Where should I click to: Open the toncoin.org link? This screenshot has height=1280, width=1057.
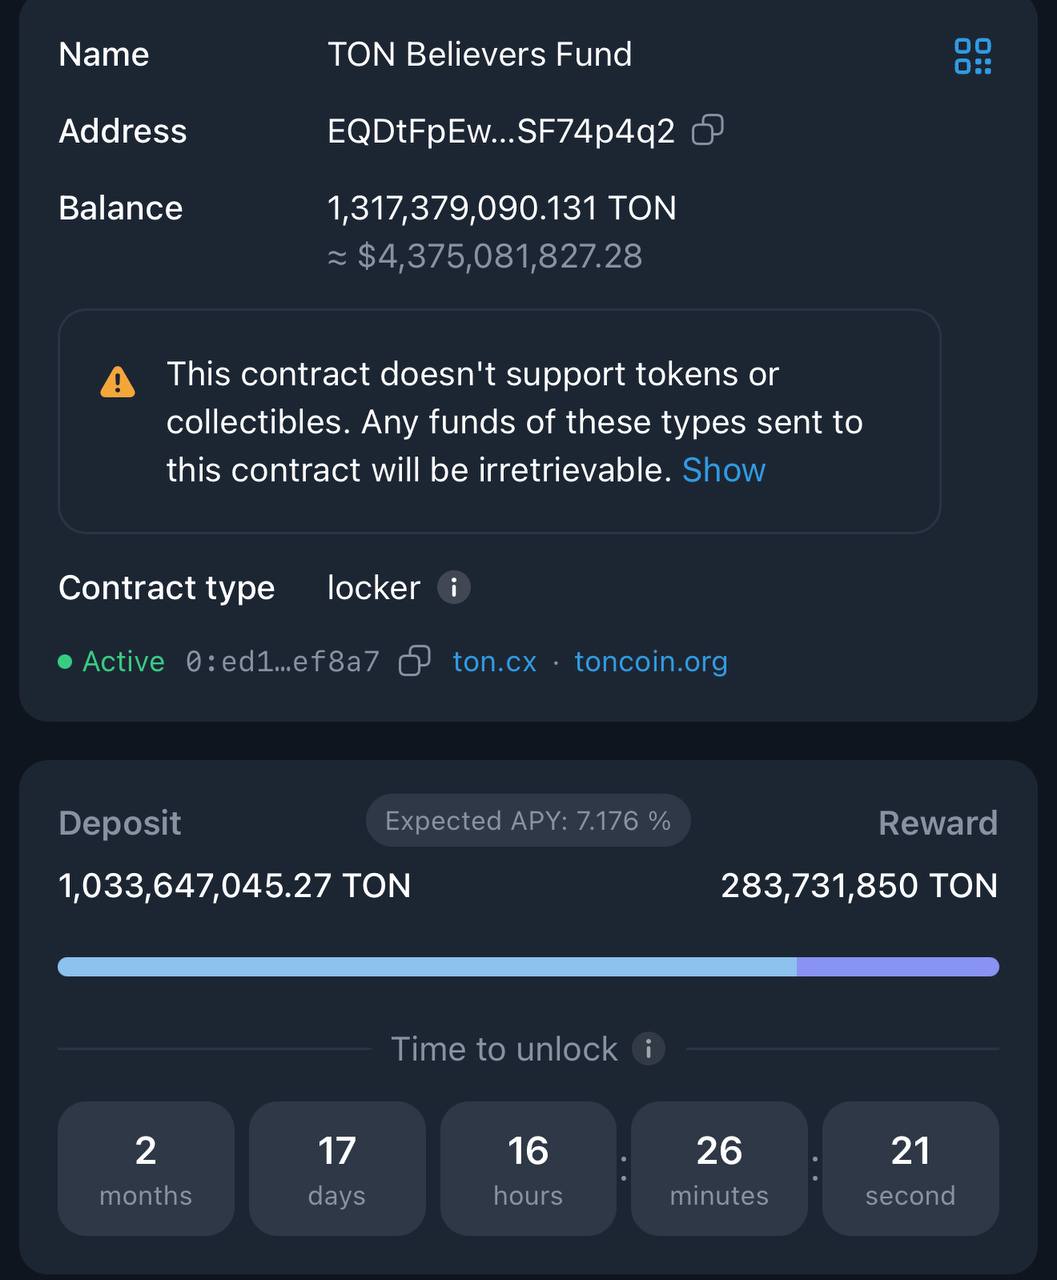click(651, 661)
